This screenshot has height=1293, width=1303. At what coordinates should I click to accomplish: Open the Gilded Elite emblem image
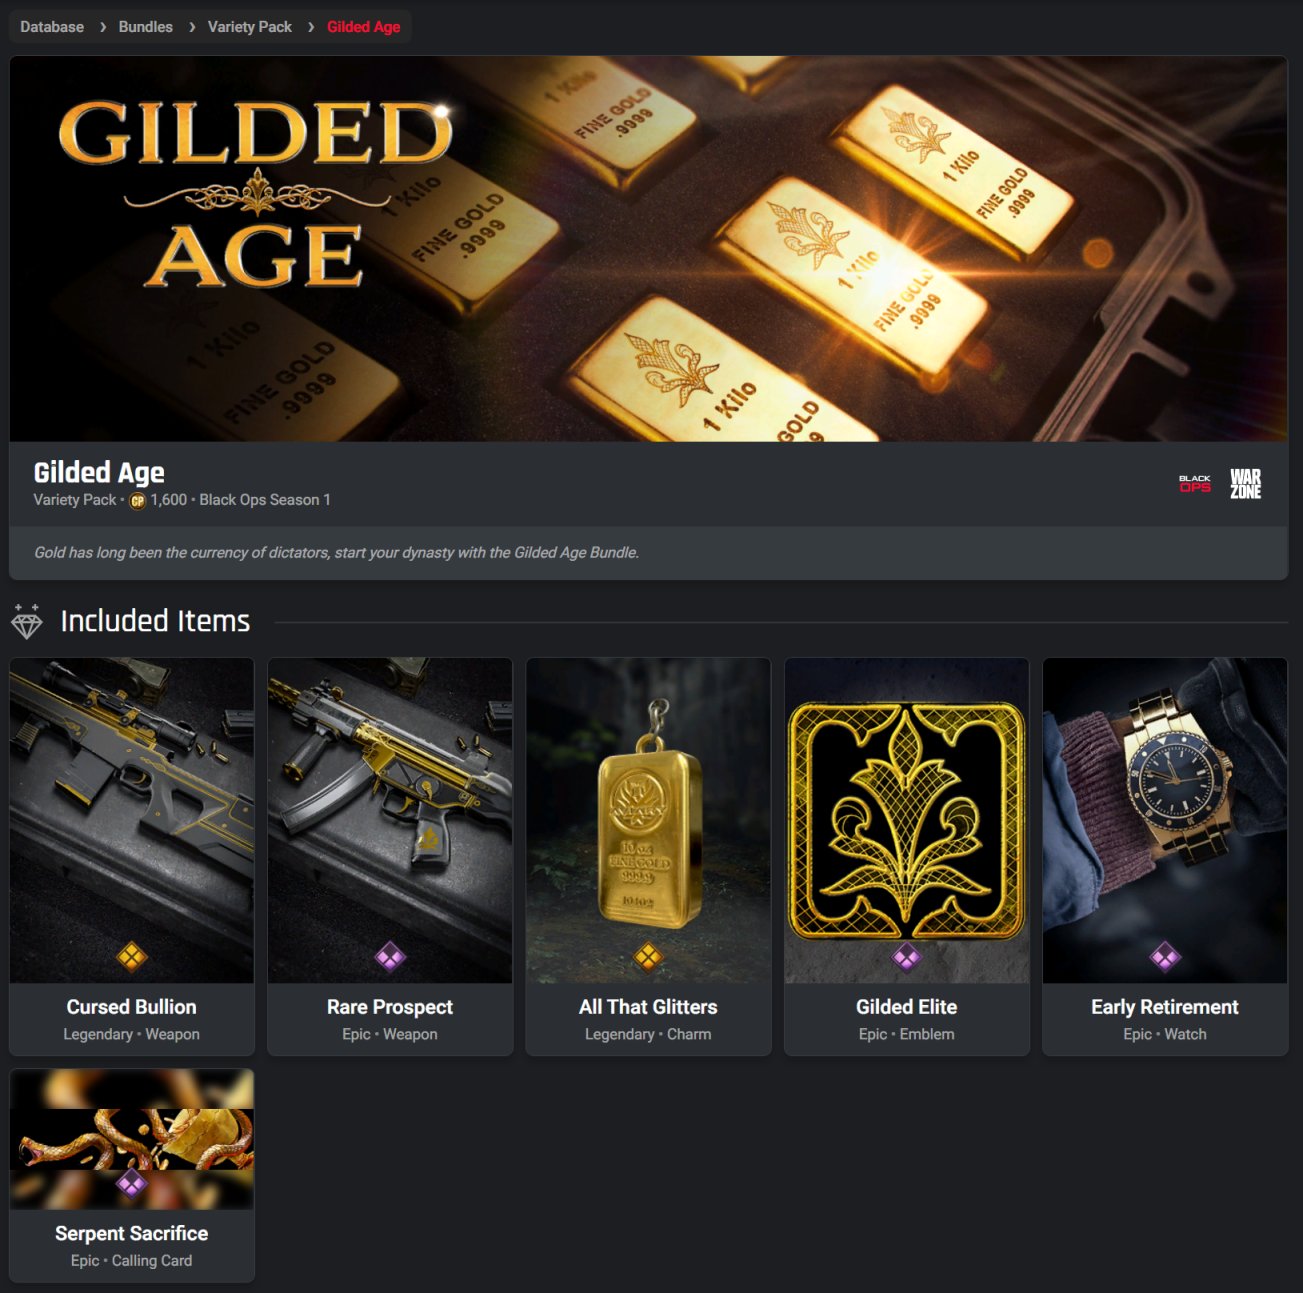click(906, 820)
